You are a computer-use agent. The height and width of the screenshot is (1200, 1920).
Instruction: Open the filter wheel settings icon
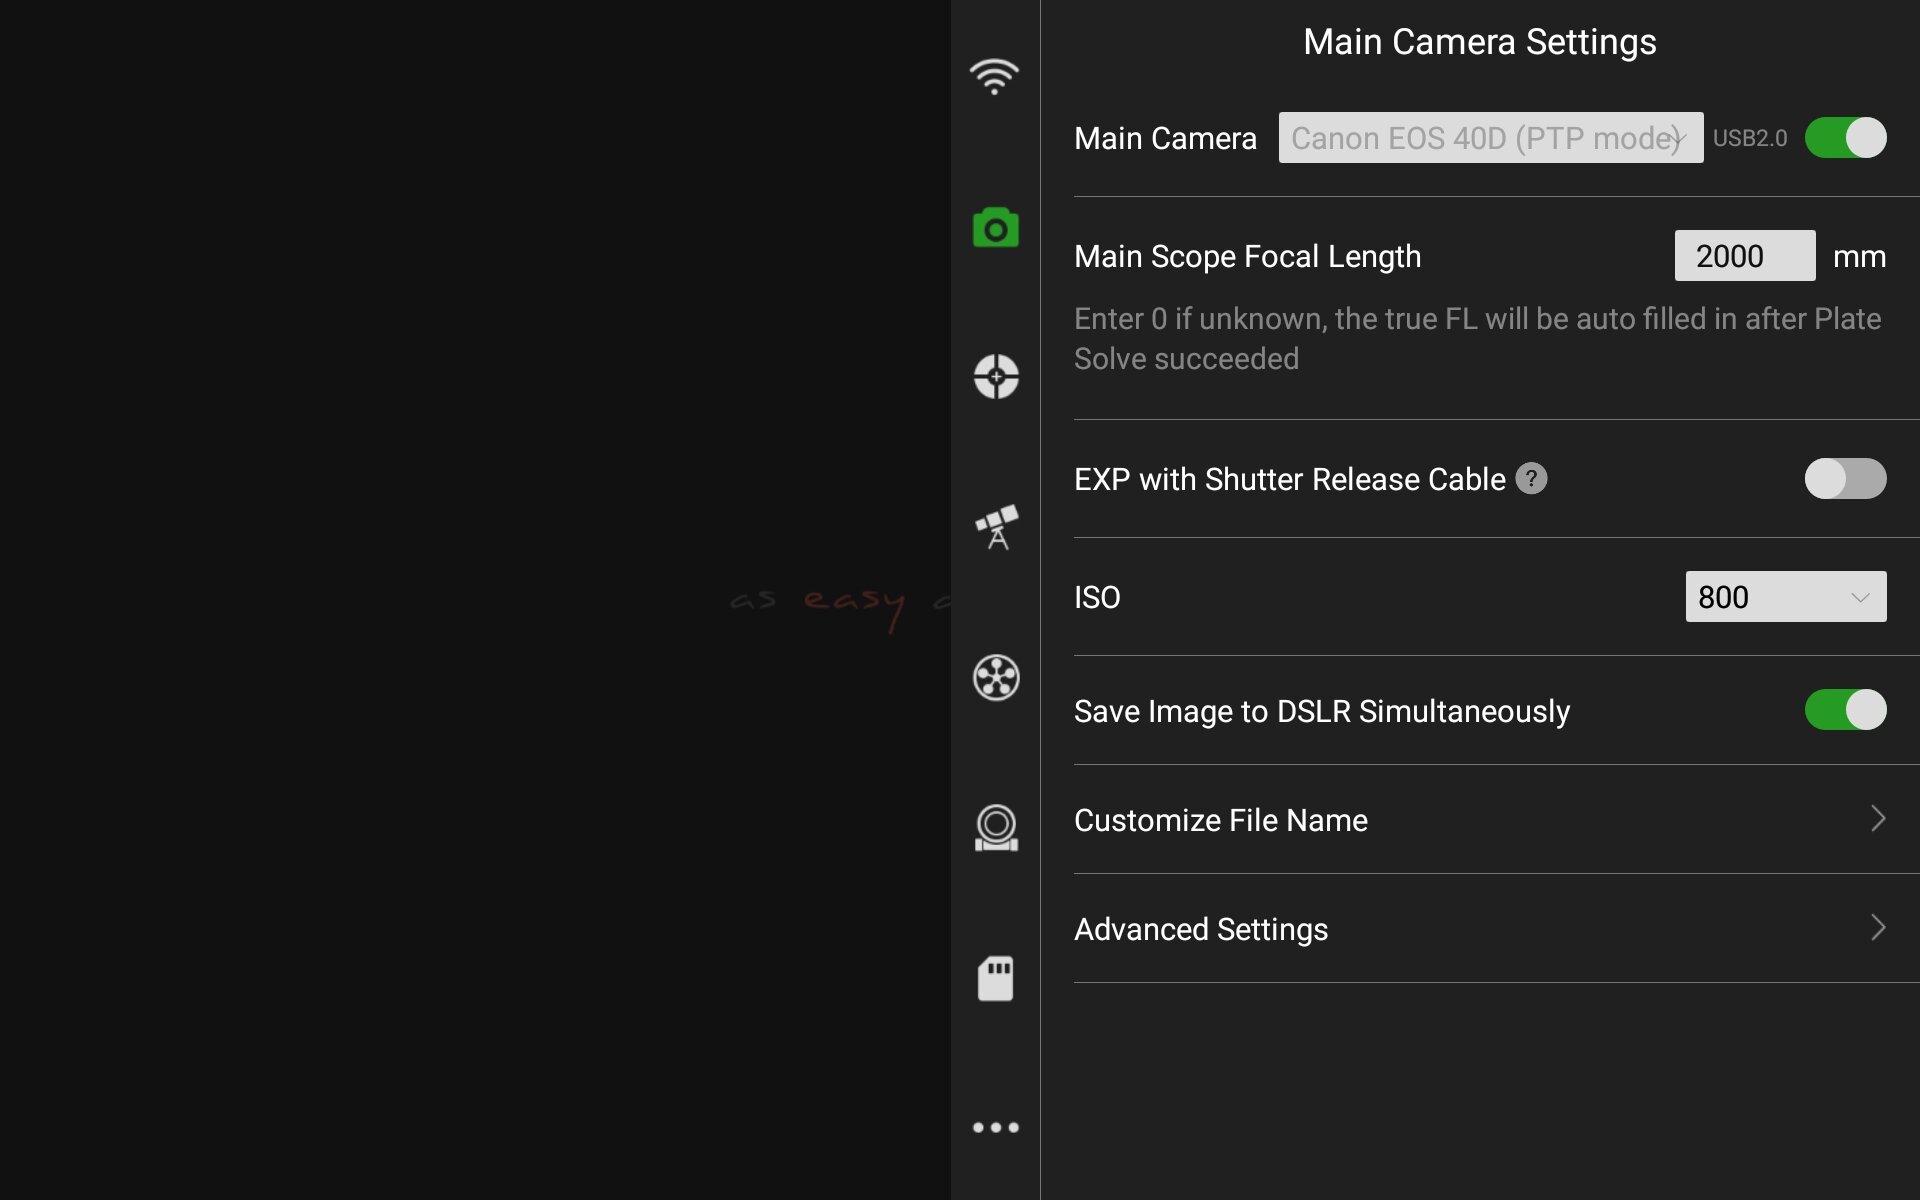click(x=995, y=678)
